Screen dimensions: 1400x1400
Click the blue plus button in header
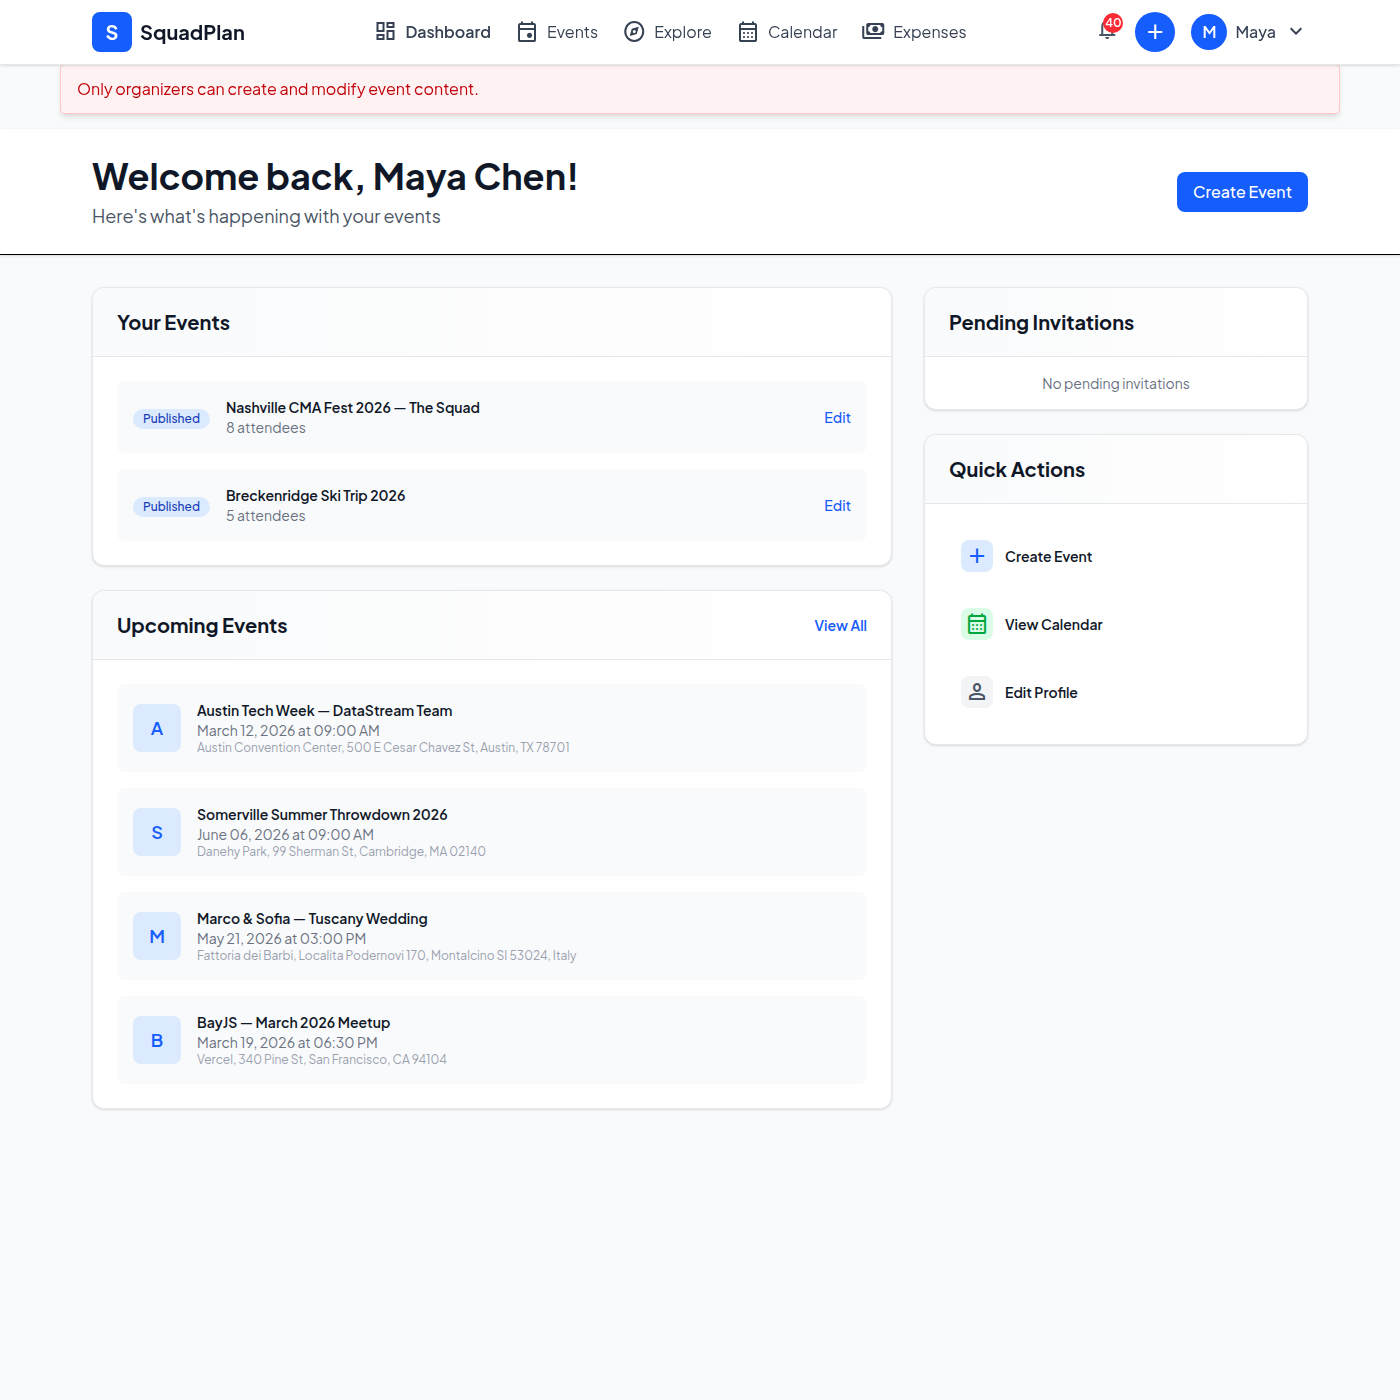tap(1154, 32)
